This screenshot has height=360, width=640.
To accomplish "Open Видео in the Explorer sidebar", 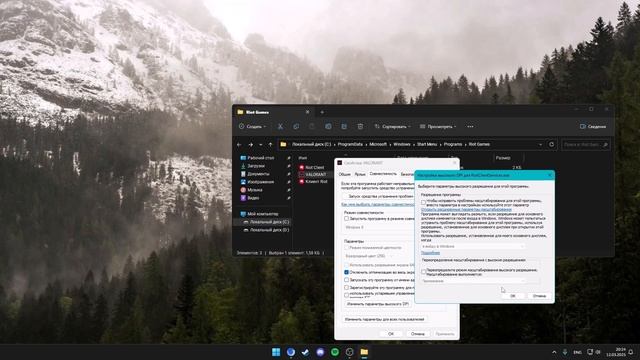I will [x=253, y=198].
